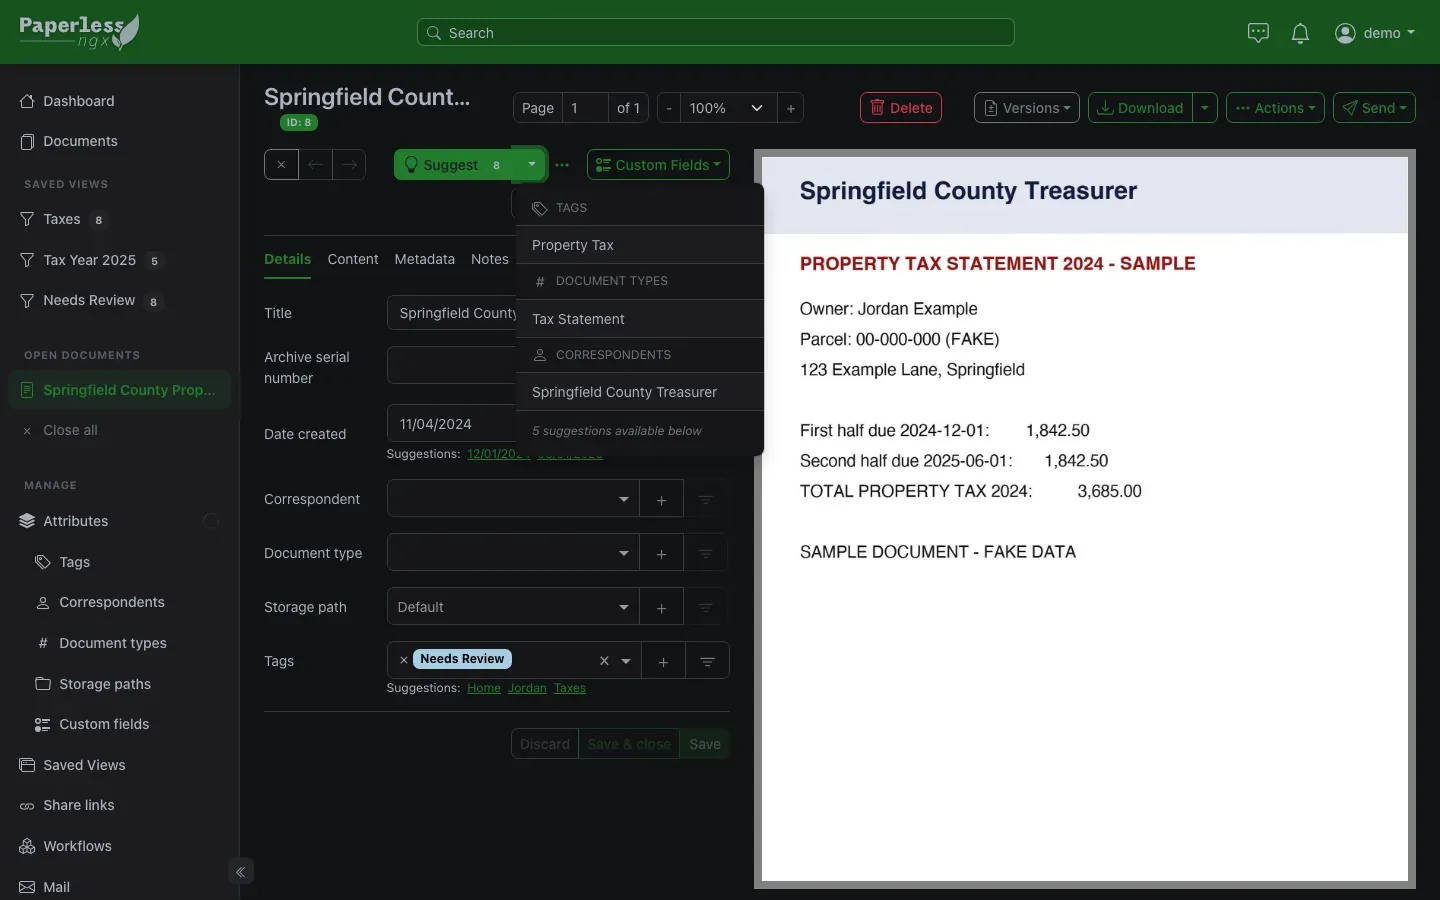This screenshot has width=1440, height=900.
Task: Increase zoom with plus button
Action: [790, 108]
